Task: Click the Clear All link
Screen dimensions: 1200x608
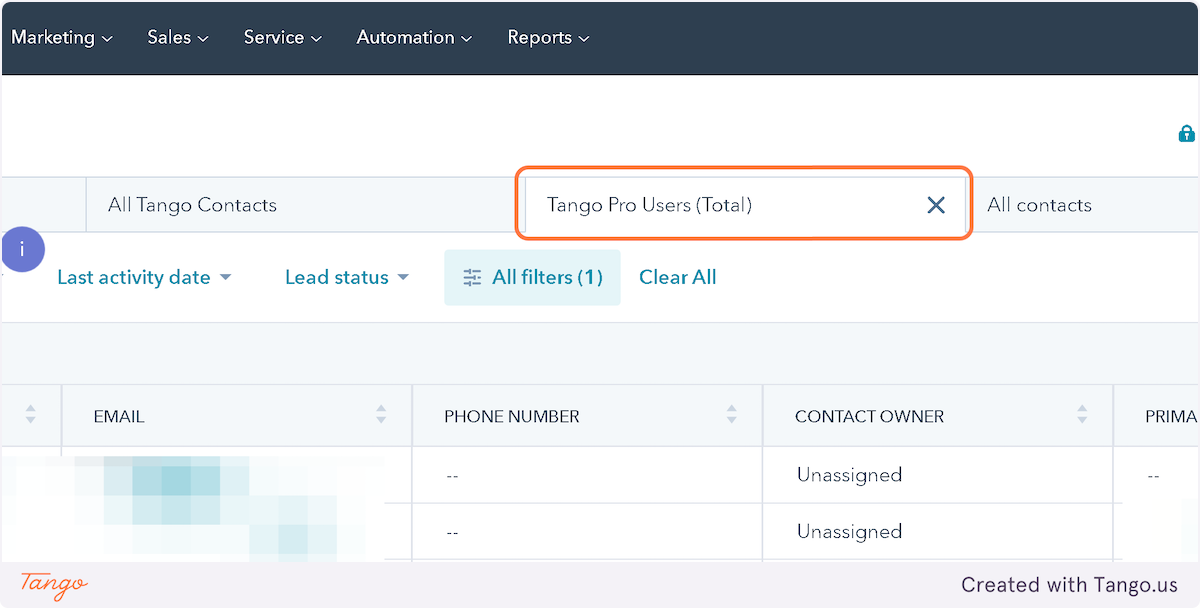Action: coord(677,277)
